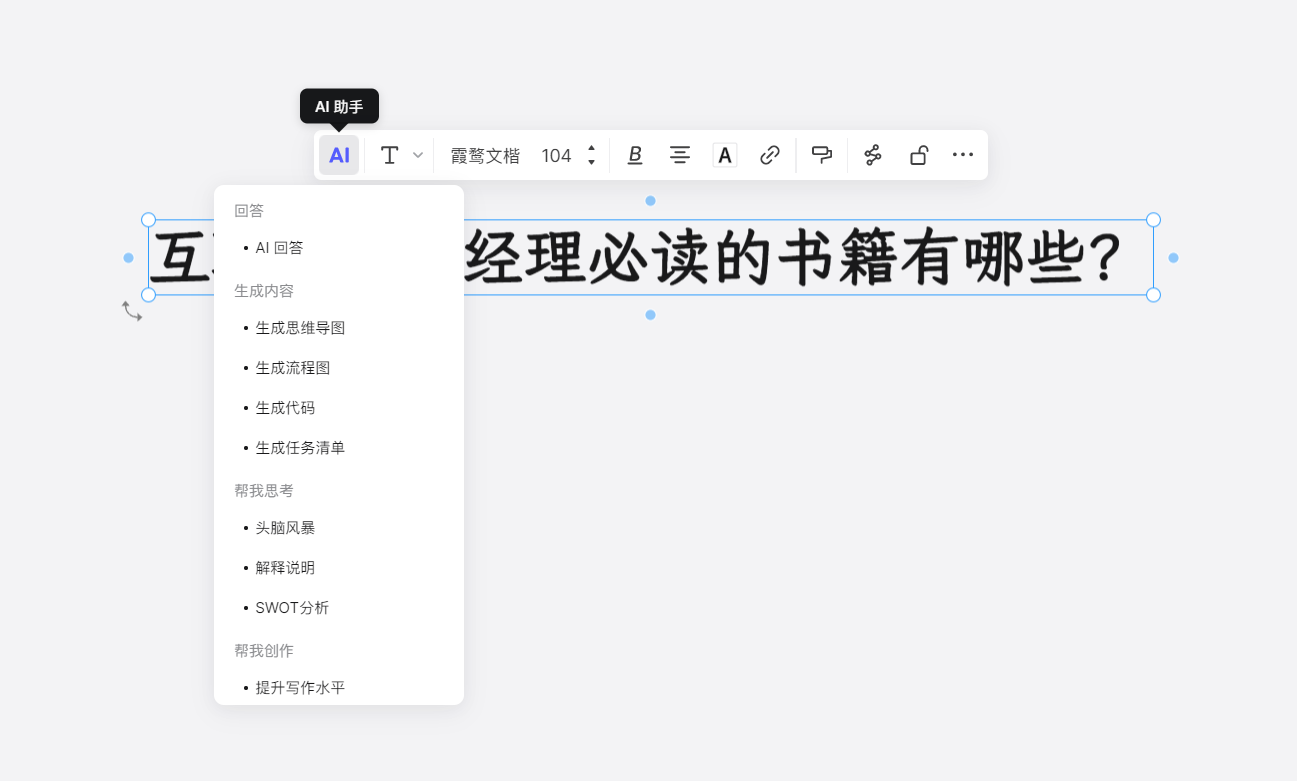
Task: Increase font size with up stepper arrow
Action: pyautogui.click(x=591, y=148)
